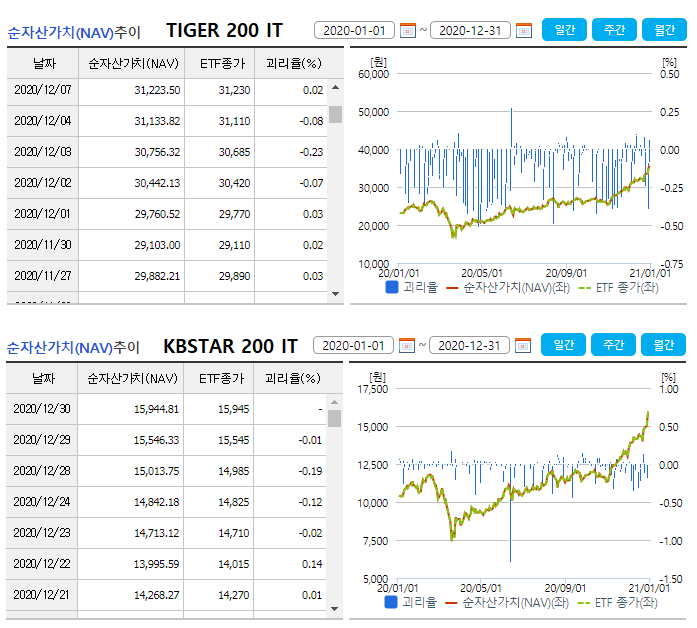Click disparity value 0.14
Viewport: 697px width, 628px height.
click(x=312, y=564)
